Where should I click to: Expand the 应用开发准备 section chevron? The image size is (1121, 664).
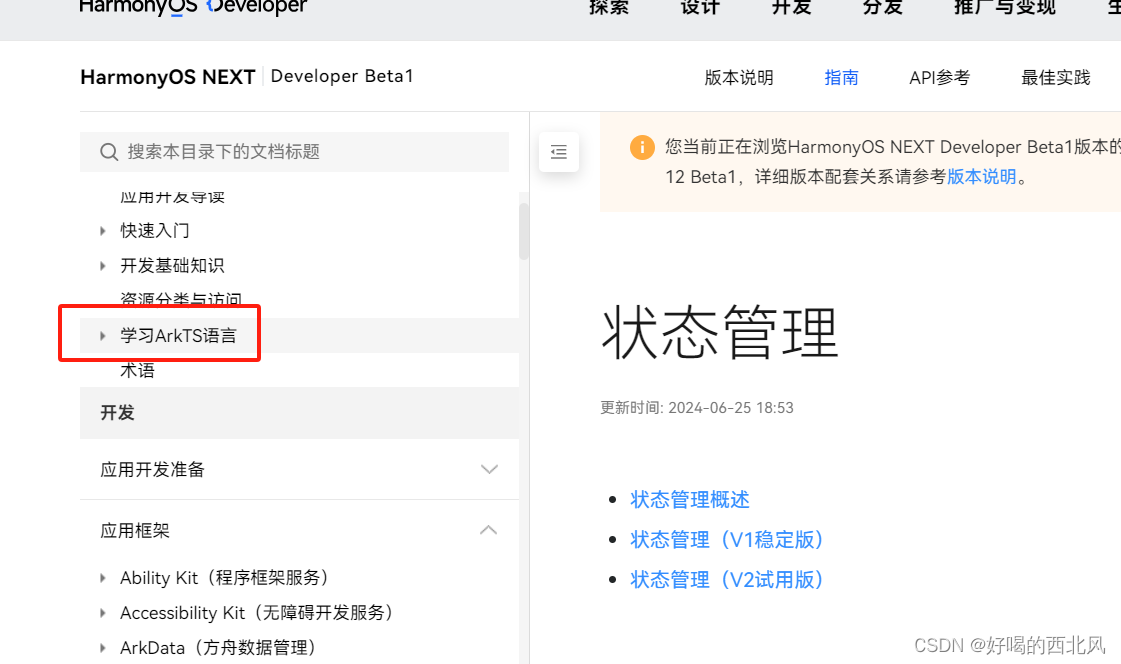point(489,470)
